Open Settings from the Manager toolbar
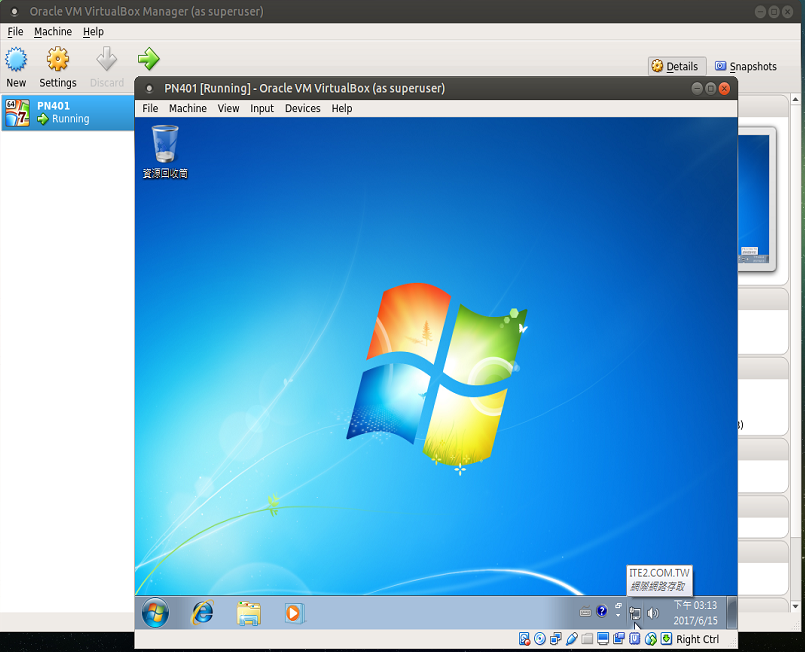Viewport: 805px width, 652px height. [58, 67]
